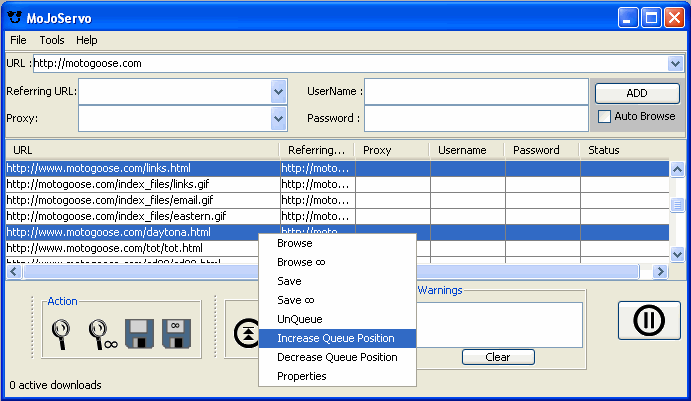The image size is (691, 401).
Task: Click the Referring... column header
Action: click(x=317, y=150)
